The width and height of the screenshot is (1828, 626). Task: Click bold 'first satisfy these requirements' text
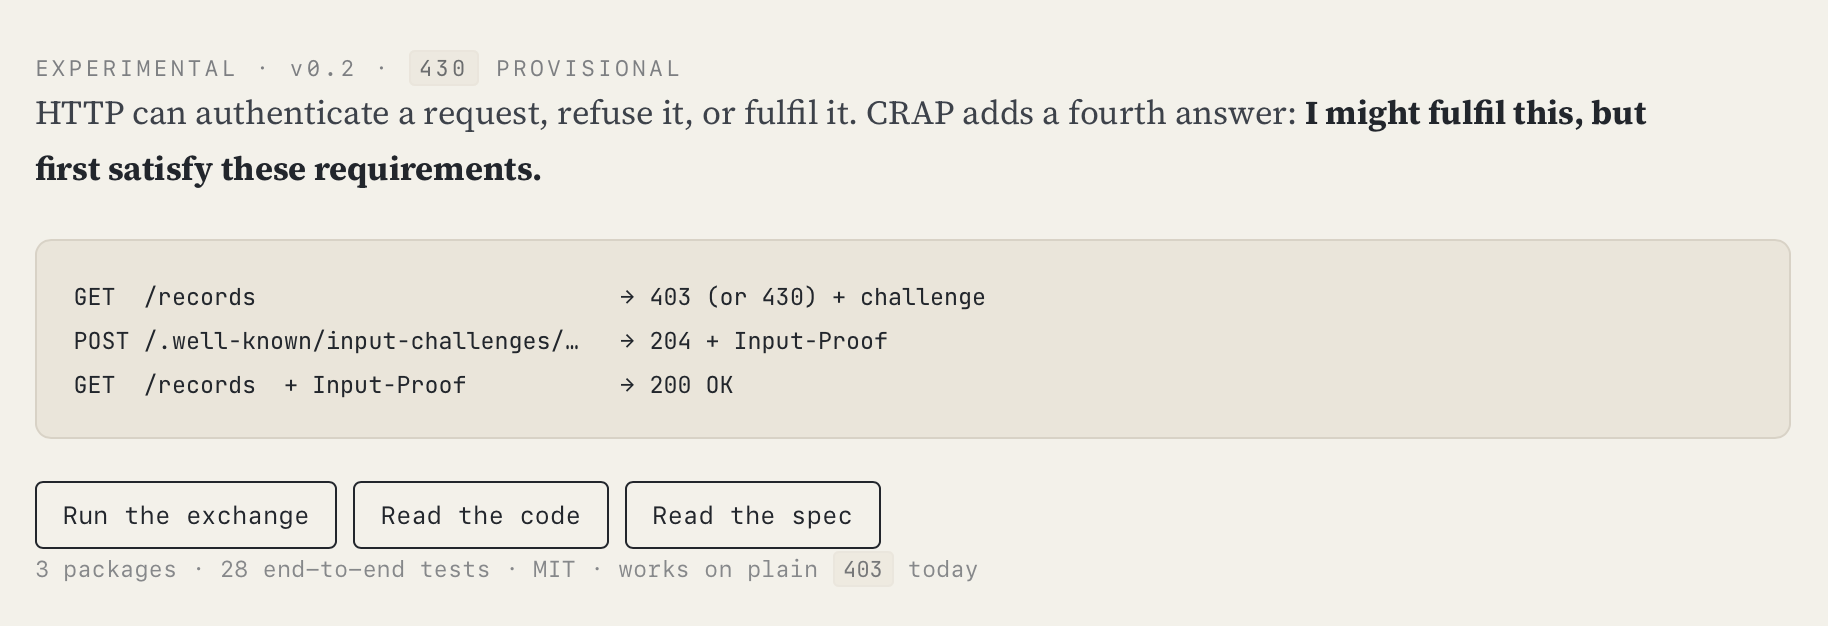pos(288,169)
